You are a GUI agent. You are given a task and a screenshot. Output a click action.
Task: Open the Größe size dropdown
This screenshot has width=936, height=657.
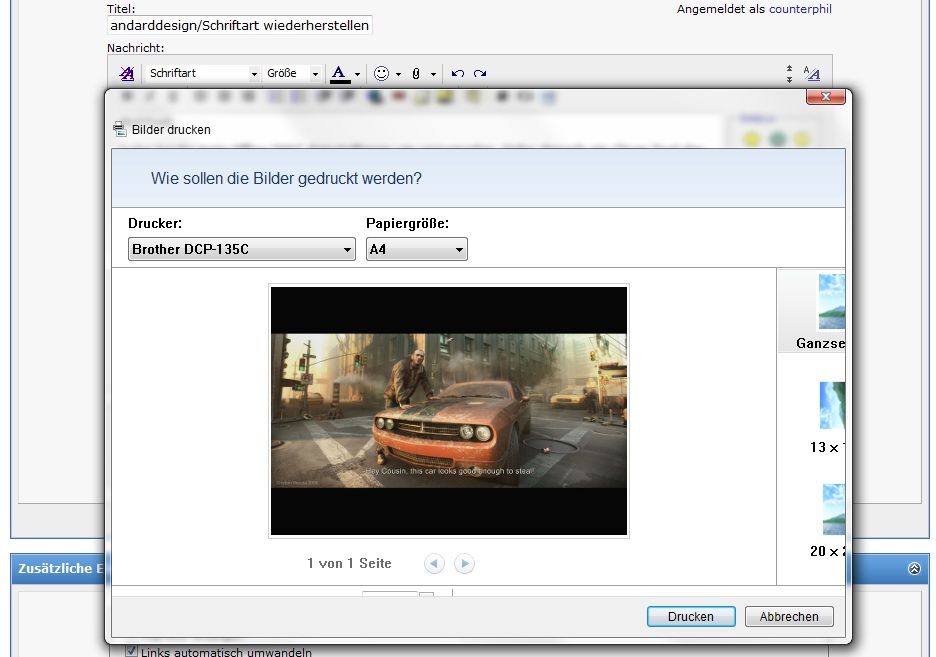tap(292, 73)
